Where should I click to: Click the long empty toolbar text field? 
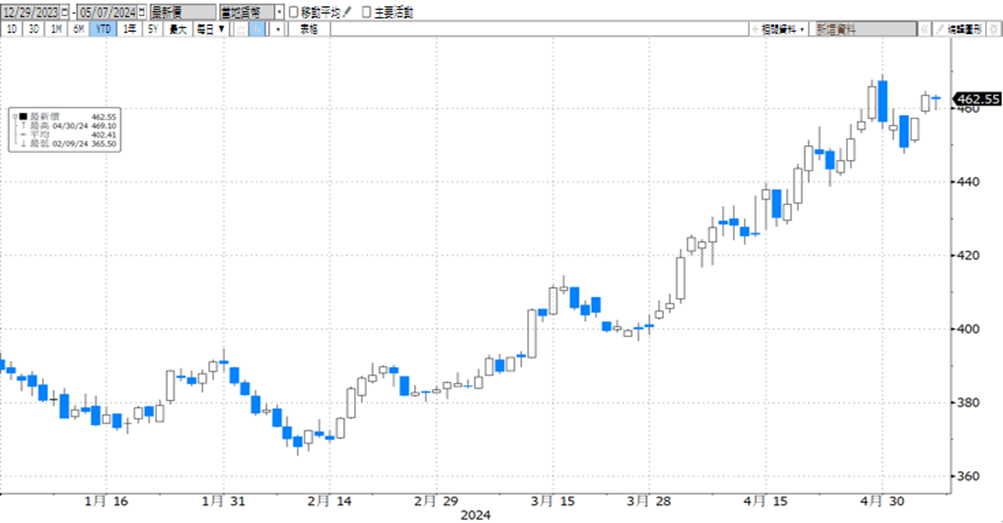click(x=539, y=29)
